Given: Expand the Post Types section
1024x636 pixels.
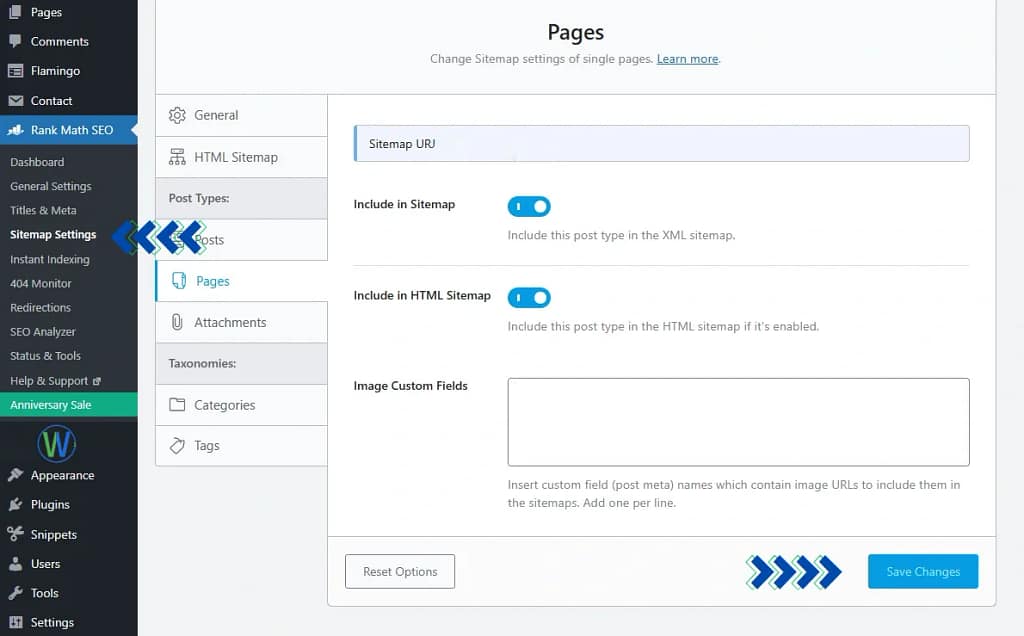Looking at the screenshot, I should (x=199, y=198).
